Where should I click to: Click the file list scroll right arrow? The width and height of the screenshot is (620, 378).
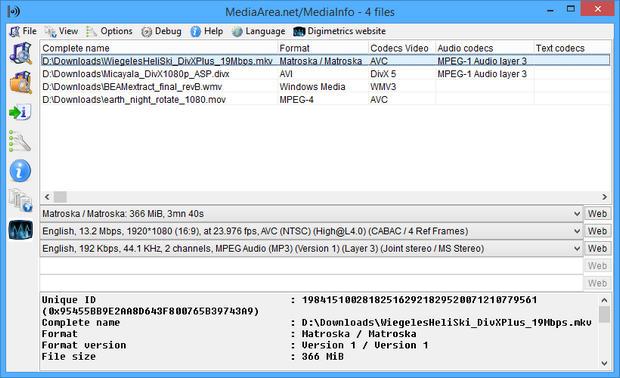tap(604, 197)
